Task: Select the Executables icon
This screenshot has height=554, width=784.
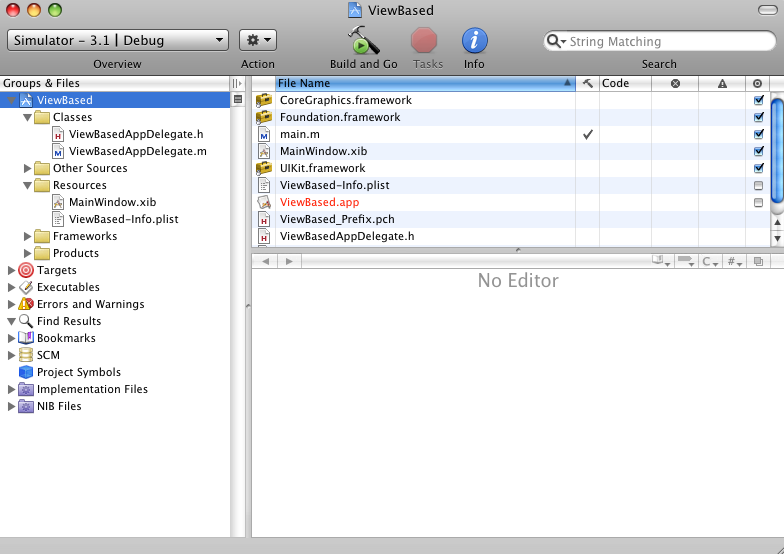Action: (26, 287)
